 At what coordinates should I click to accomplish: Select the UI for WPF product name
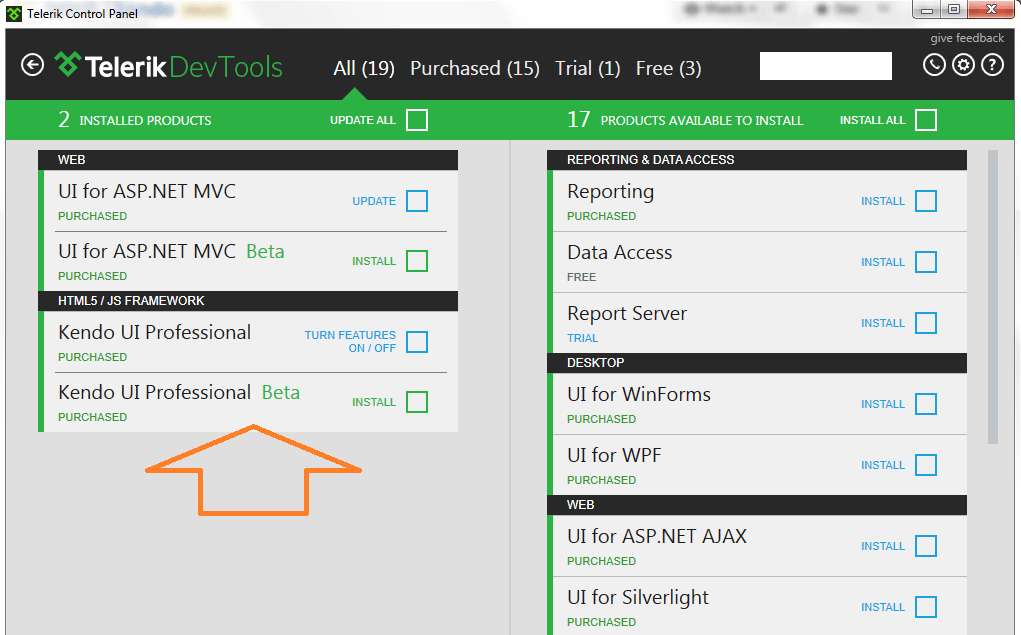pyautogui.click(x=614, y=455)
